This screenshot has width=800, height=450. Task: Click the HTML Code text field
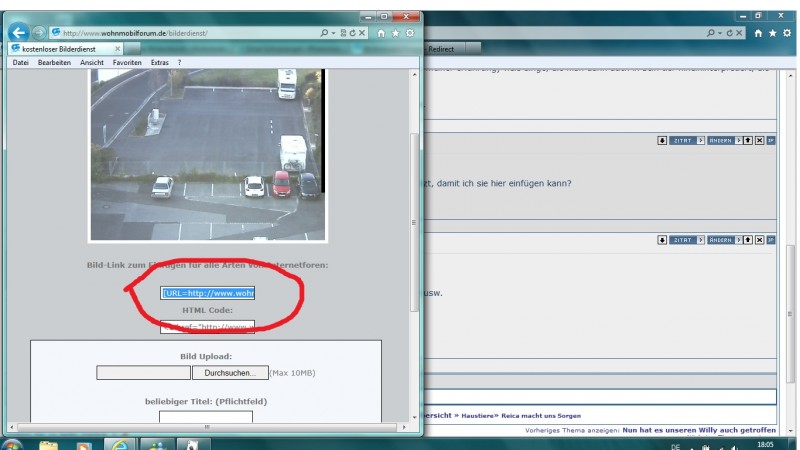click(208, 326)
